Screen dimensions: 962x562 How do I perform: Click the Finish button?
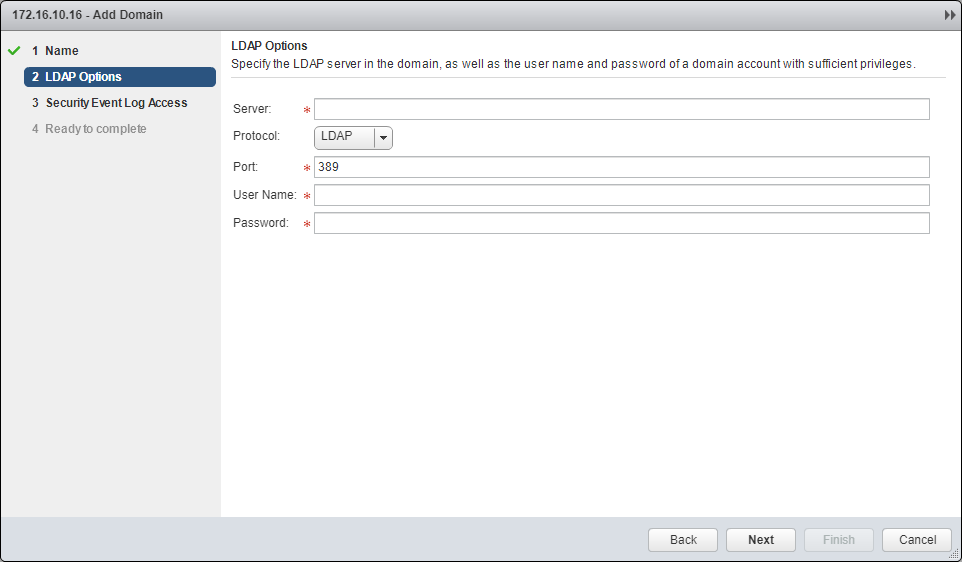coord(838,540)
